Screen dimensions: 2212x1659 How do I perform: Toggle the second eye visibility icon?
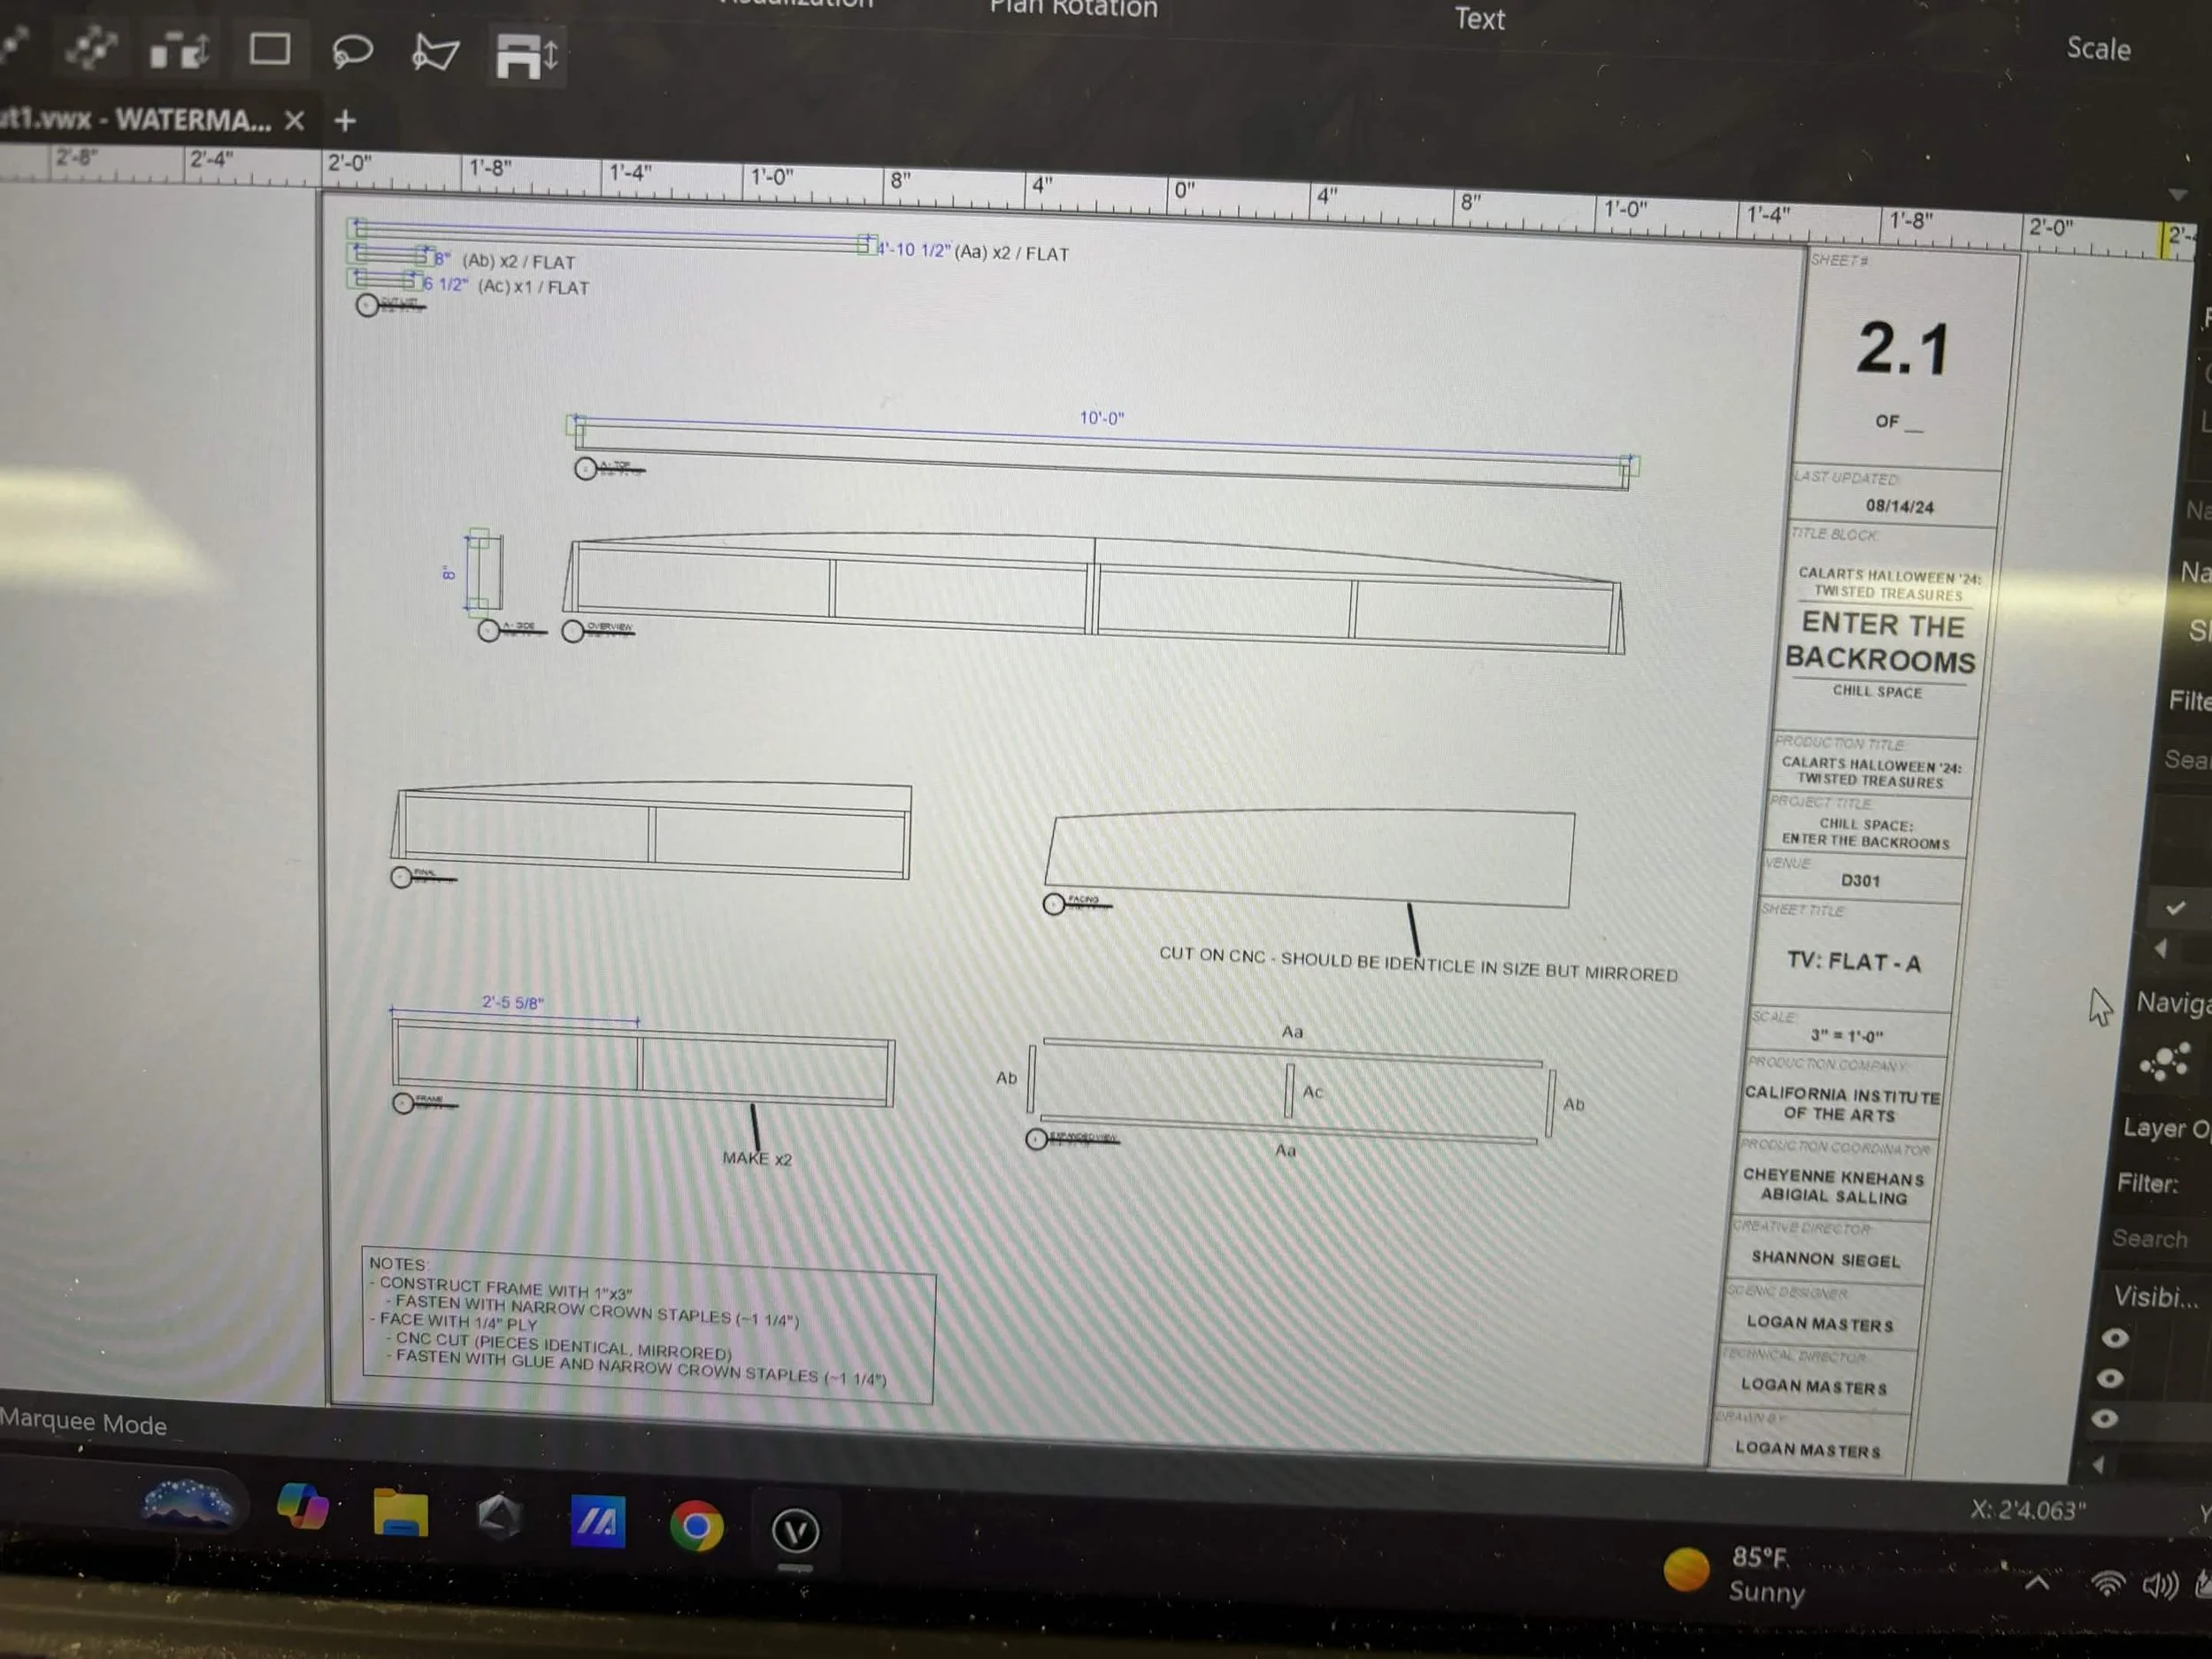pyautogui.click(x=2109, y=1379)
